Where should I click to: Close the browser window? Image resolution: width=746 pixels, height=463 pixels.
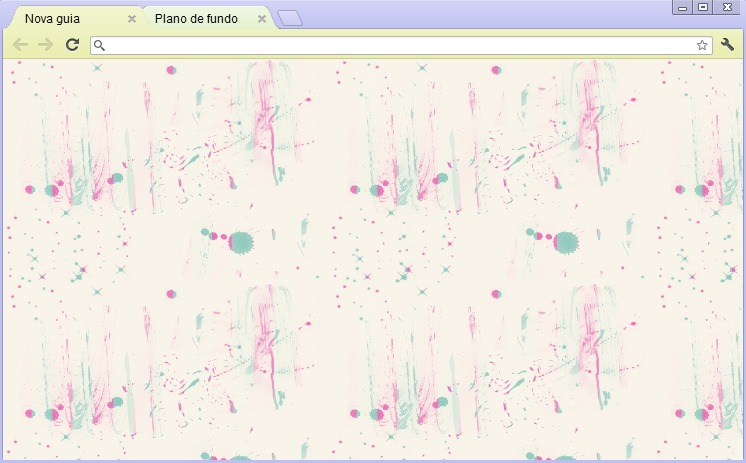point(727,7)
